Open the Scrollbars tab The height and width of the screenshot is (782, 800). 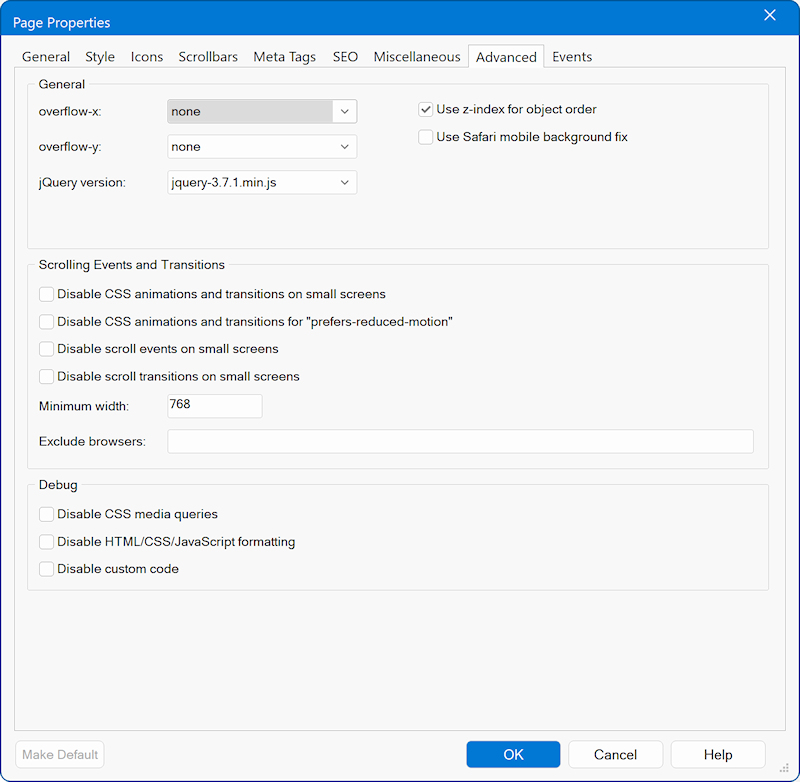pyautogui.click(x=208, y=57)
